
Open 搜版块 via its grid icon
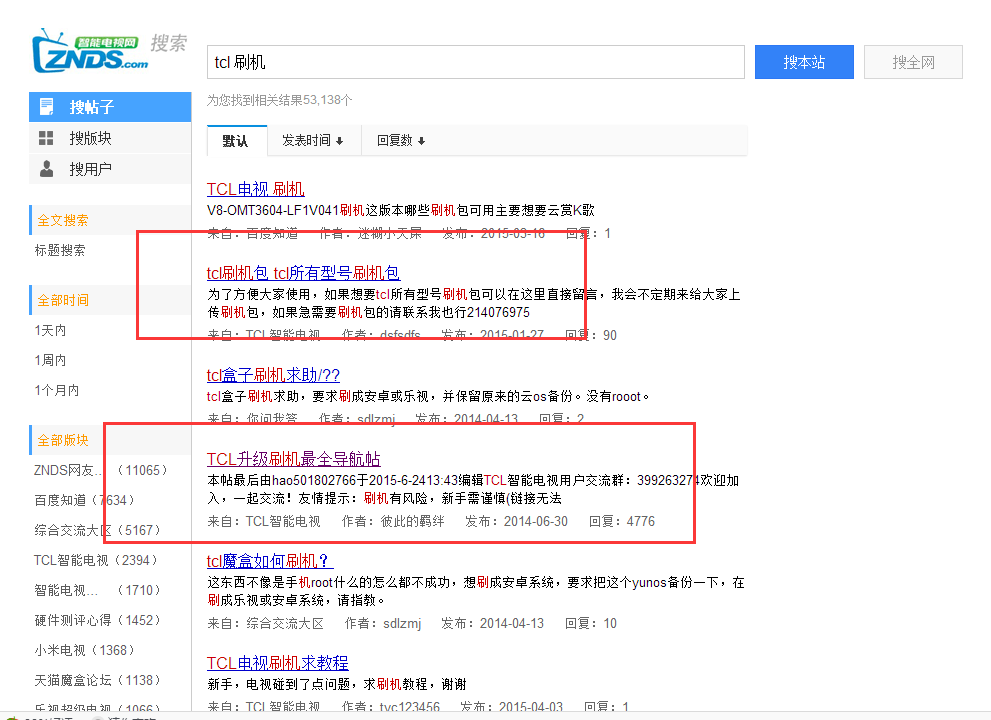pyautogui.click(x=46, y=138)
